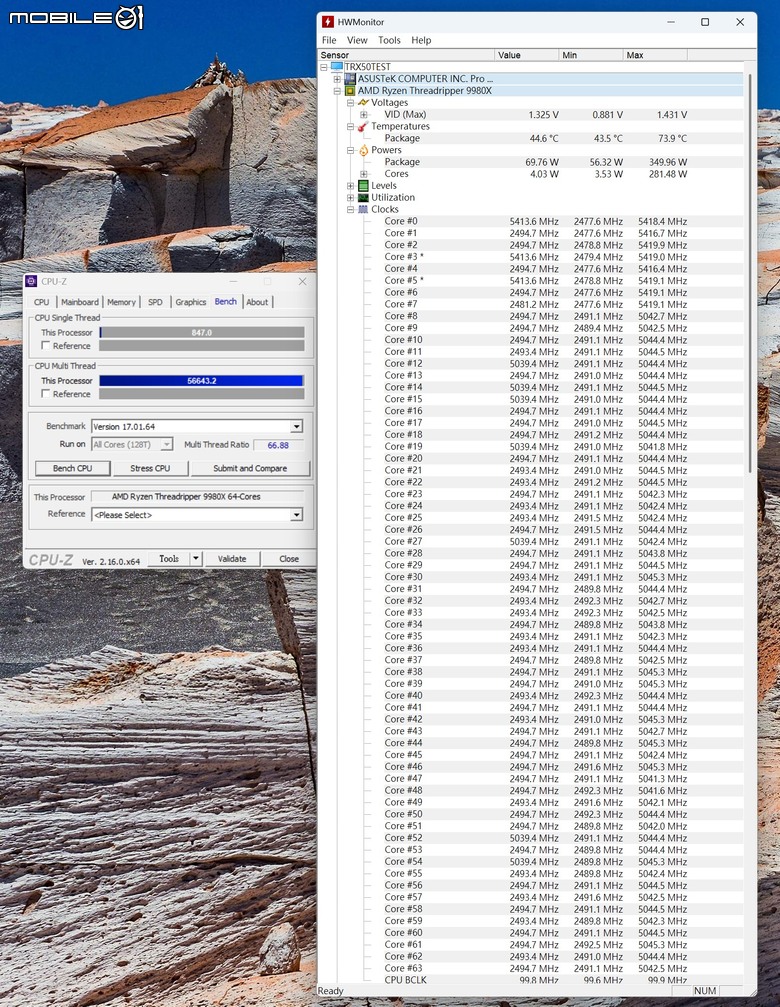
Task: Collapse the TRX50TEST root node
Action: pyautogui.click(x=324, y=67)
